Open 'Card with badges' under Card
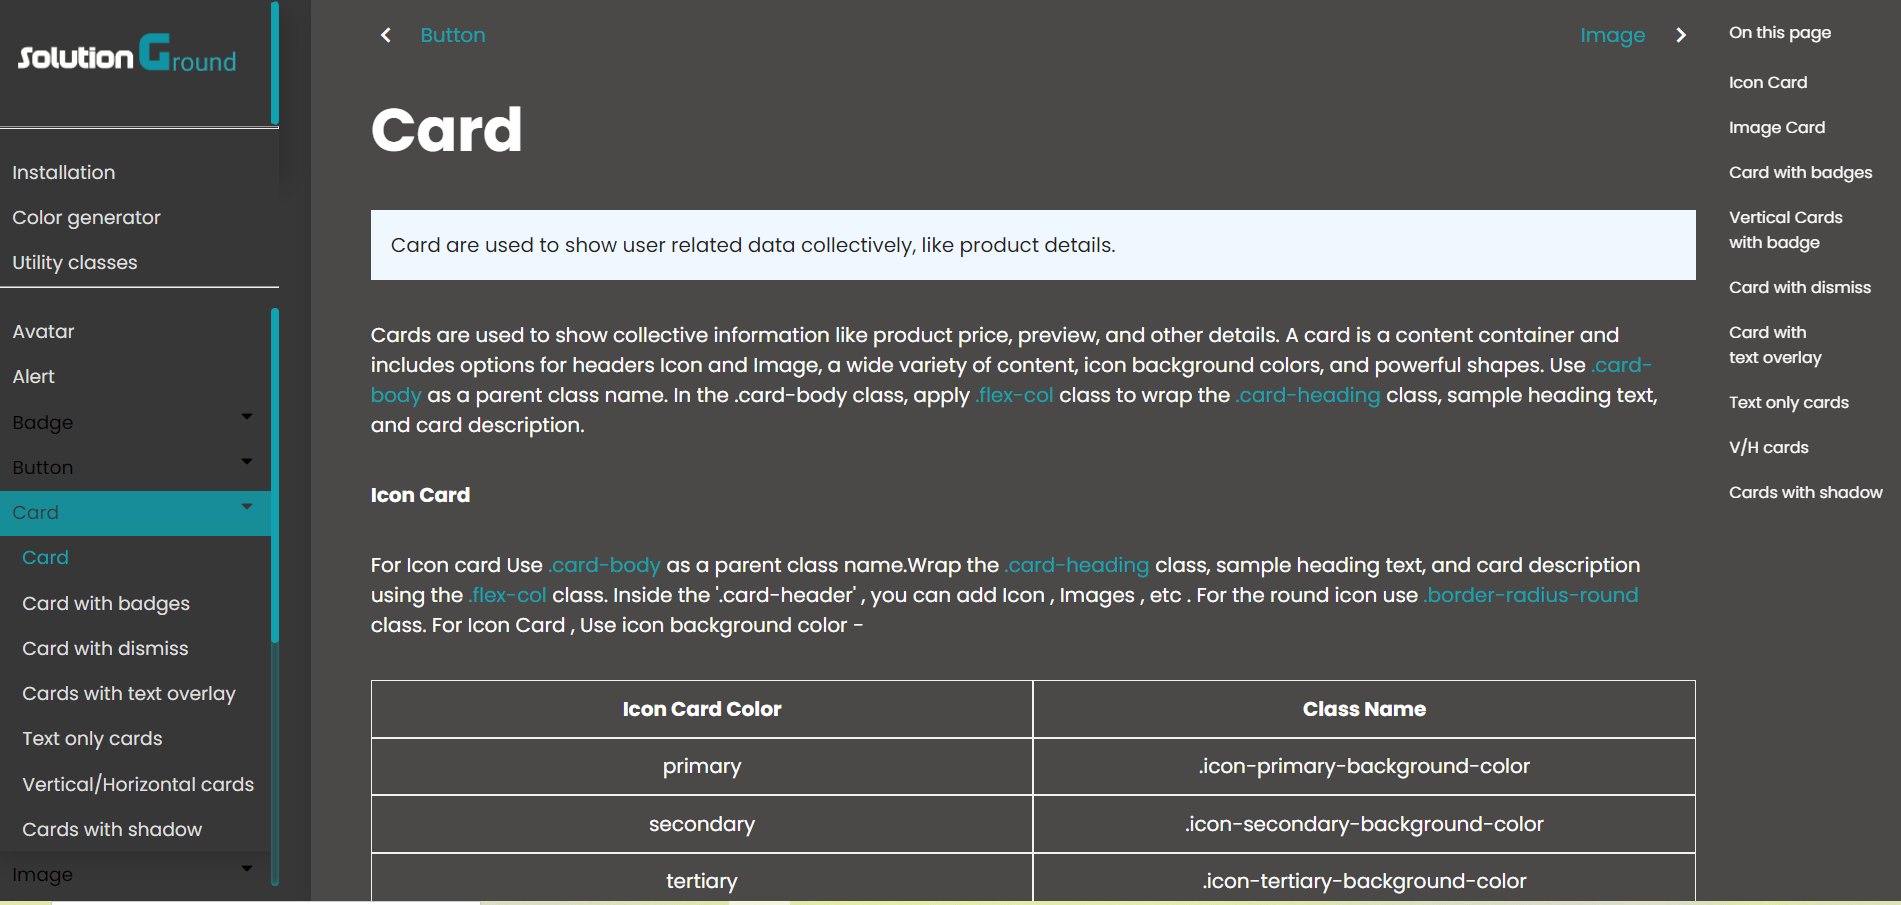 [x=106, y=603]
